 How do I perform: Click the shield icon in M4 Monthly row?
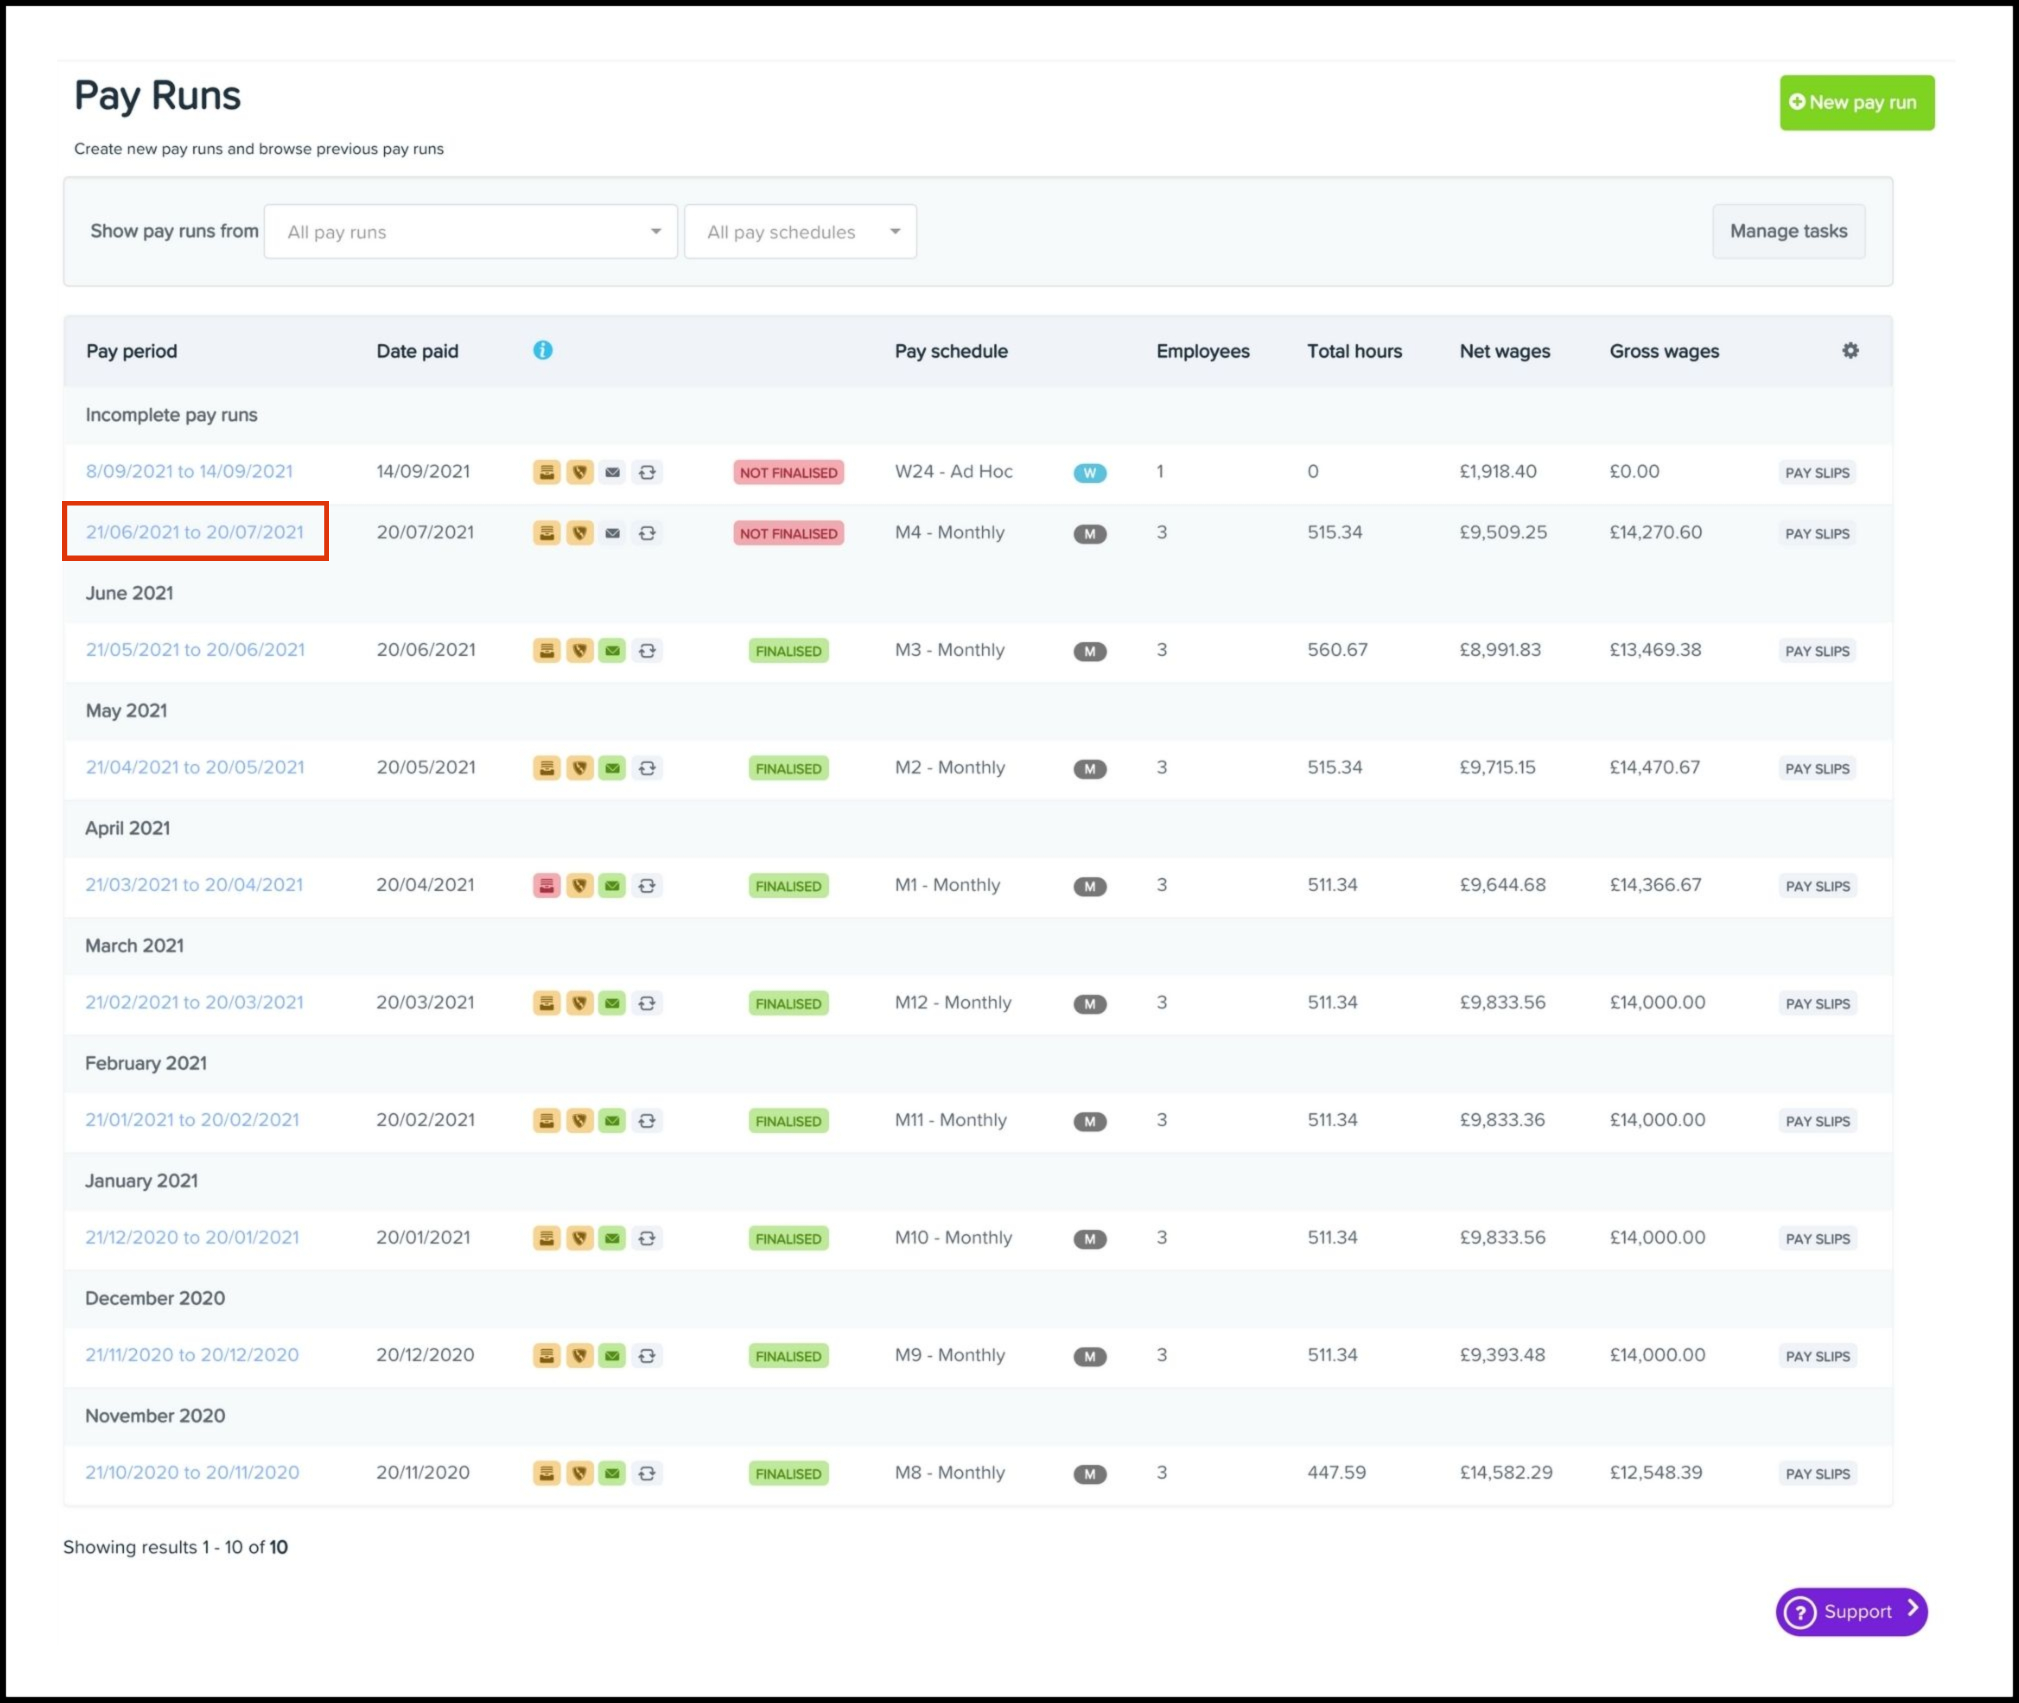579,533
